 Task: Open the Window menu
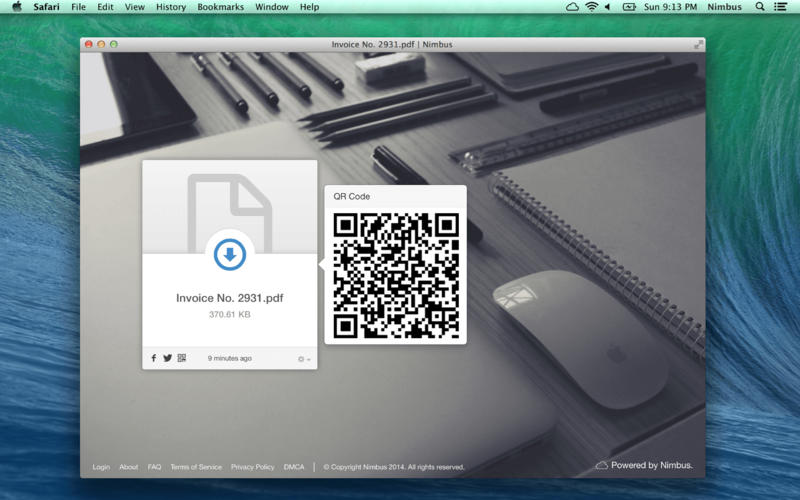tap(272, 7)
